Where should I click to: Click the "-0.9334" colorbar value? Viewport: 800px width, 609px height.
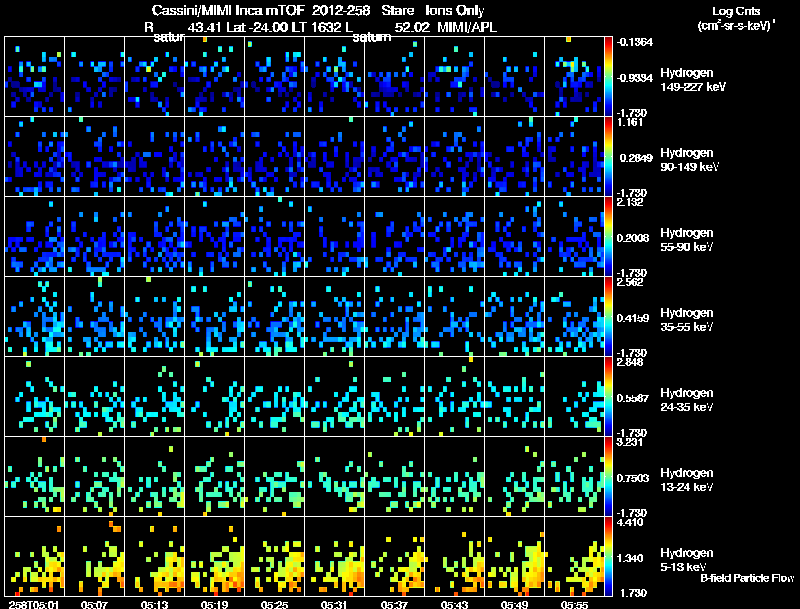635,78
